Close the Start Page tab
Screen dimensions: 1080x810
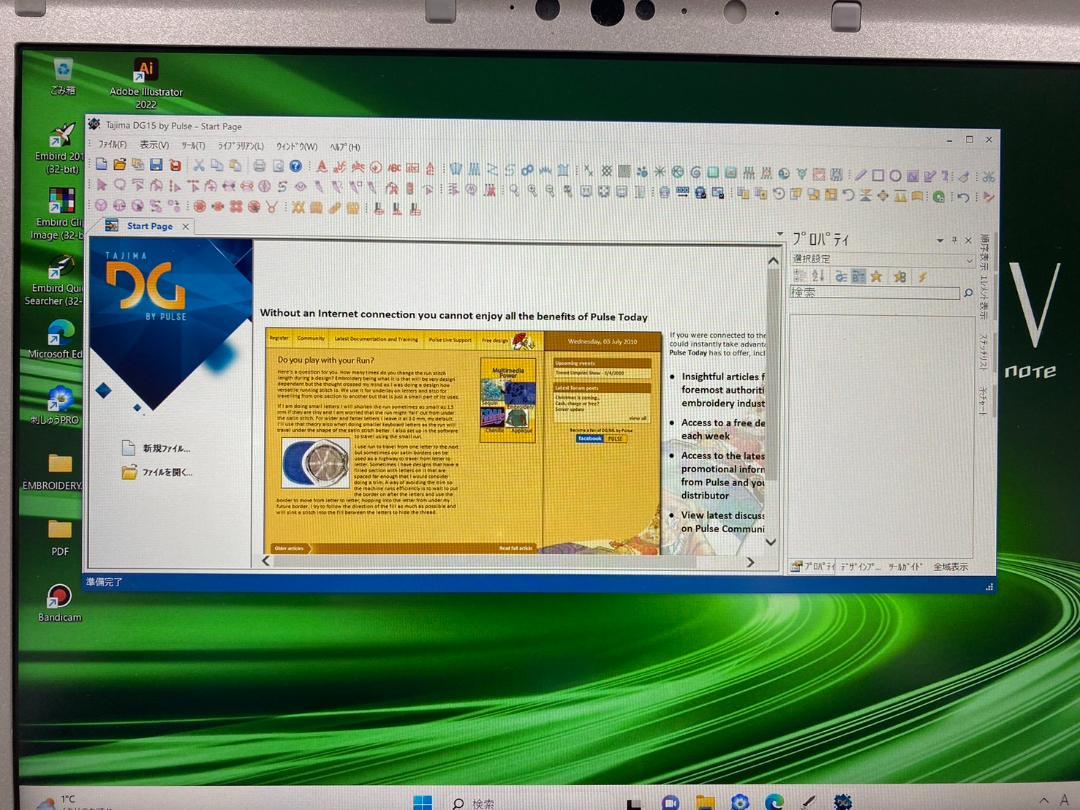(185, 226)
